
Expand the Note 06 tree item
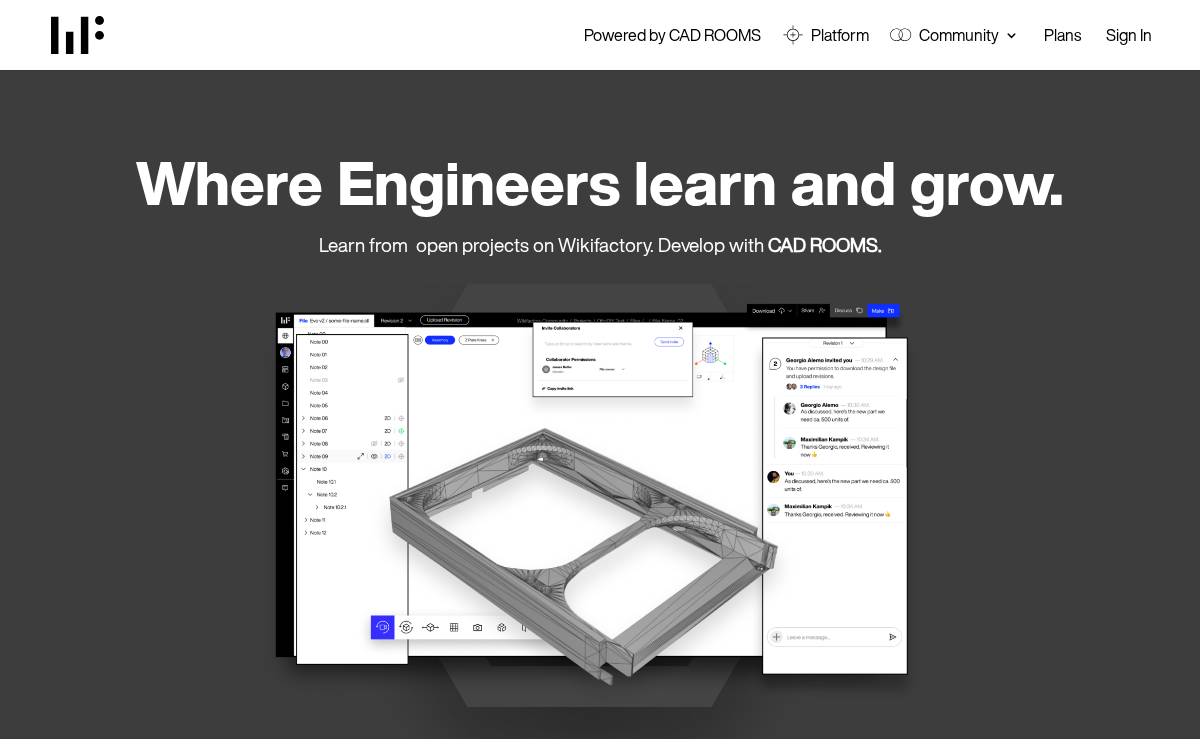click(304, 418)
